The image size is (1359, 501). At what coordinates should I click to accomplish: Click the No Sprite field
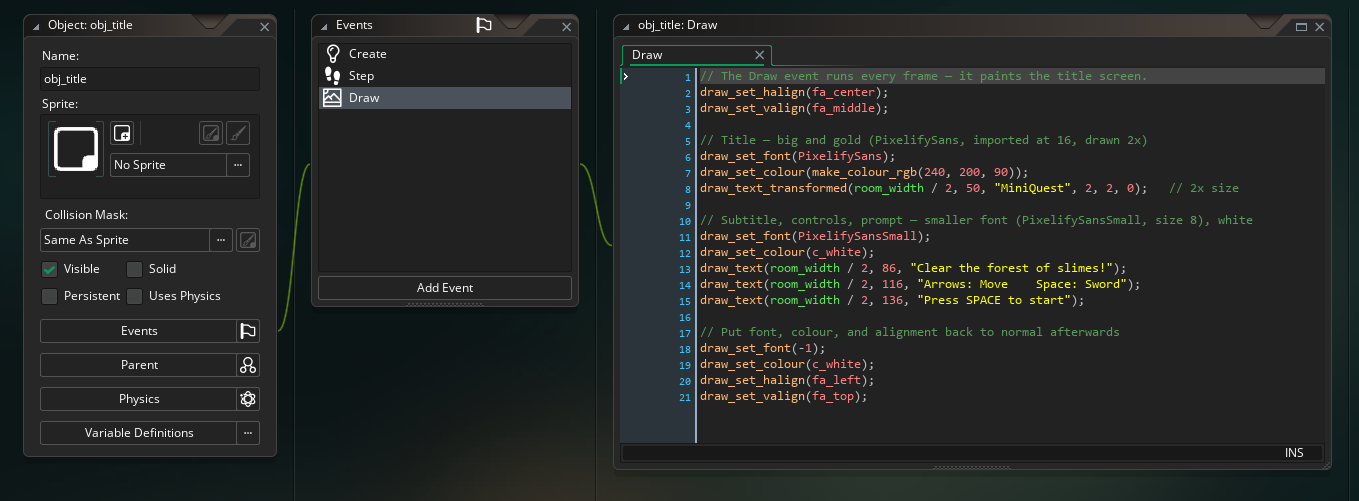coord(168,165)
